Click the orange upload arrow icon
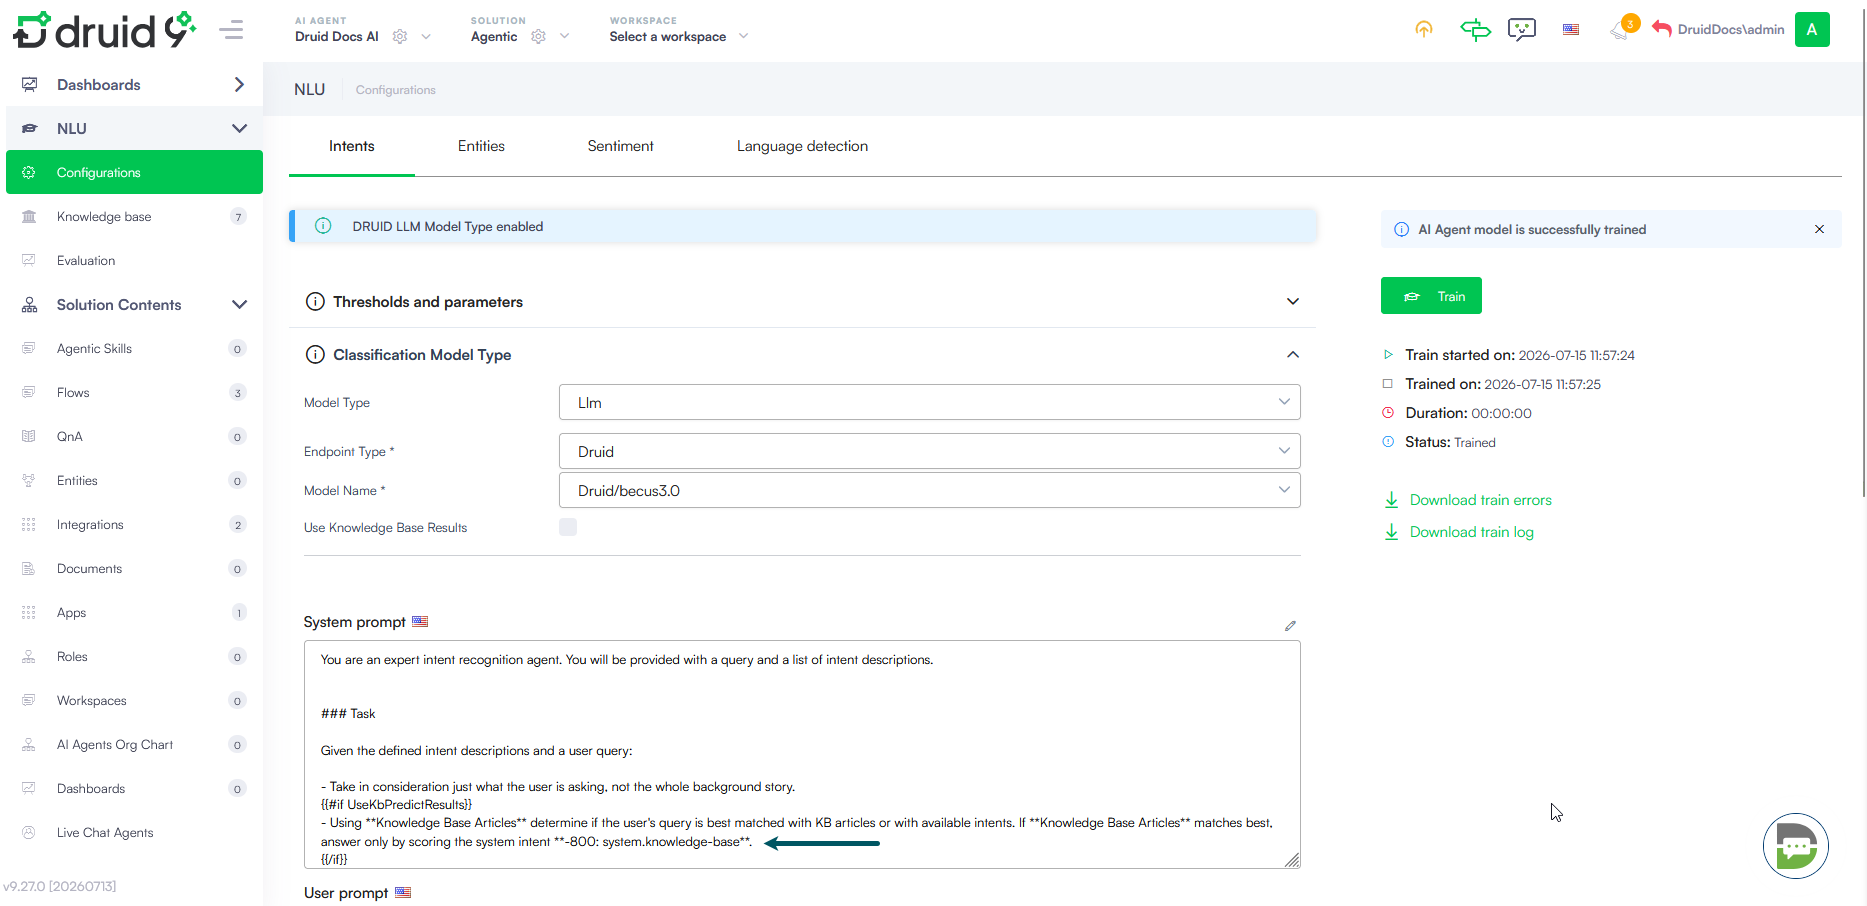 [x=1424, y=29]
